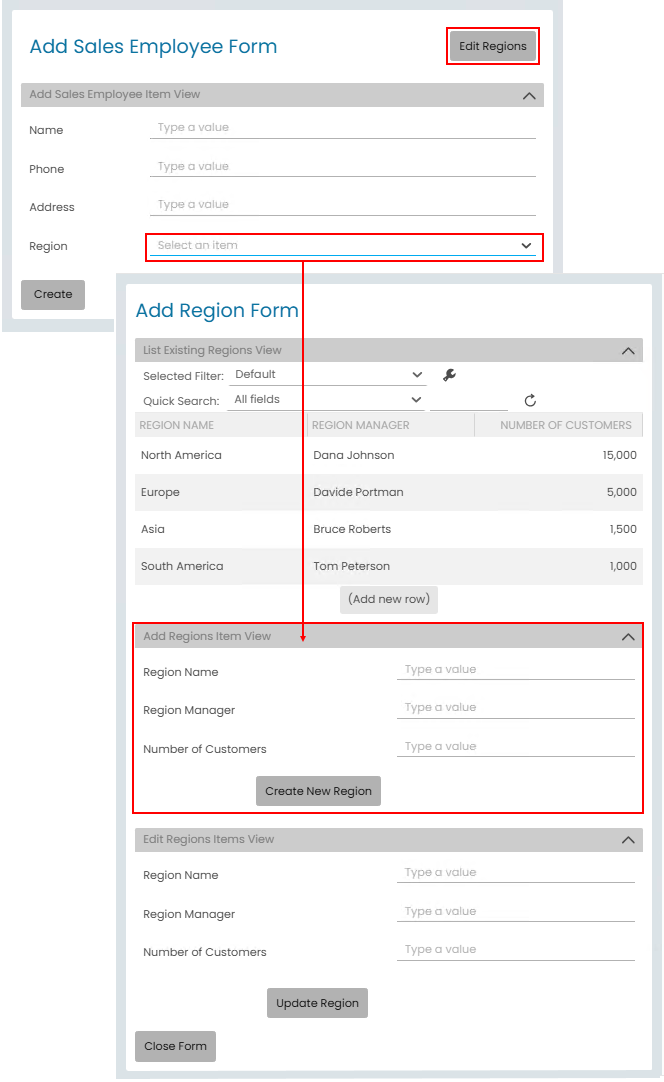The width and height of the screenshot is (664, 1082).
Task: Collapse the List Existing Regions View
Action: pos(628,351)
